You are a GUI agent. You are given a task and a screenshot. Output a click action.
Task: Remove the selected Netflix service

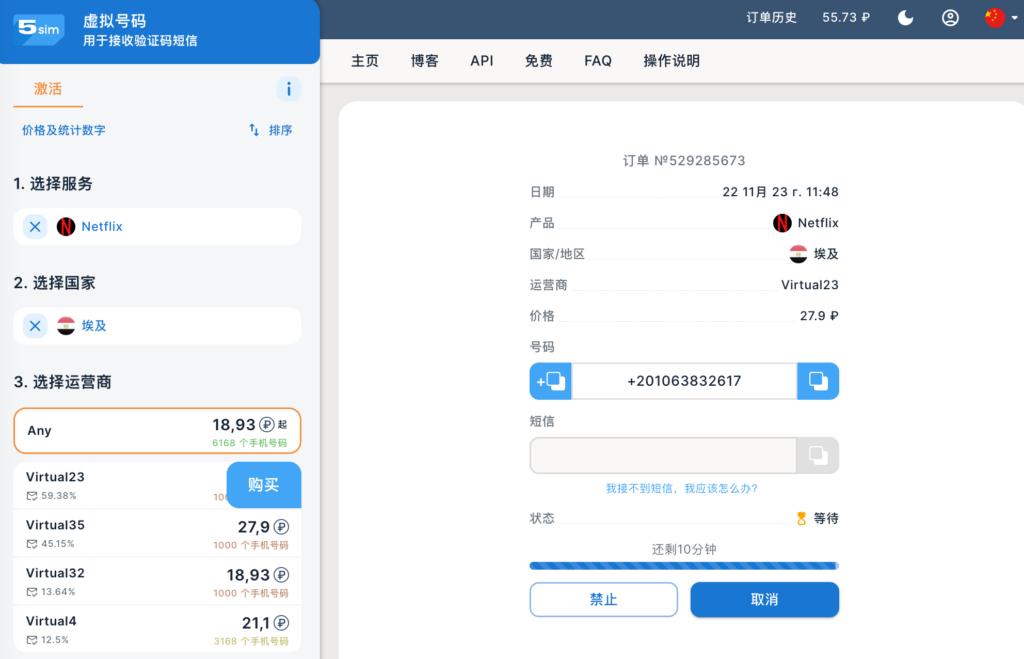[35, 227]
